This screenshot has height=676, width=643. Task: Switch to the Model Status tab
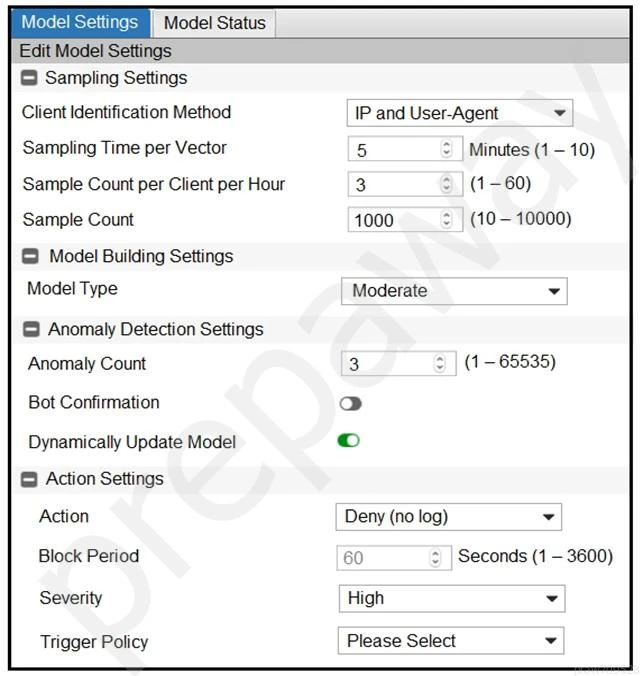coord(214,22)
